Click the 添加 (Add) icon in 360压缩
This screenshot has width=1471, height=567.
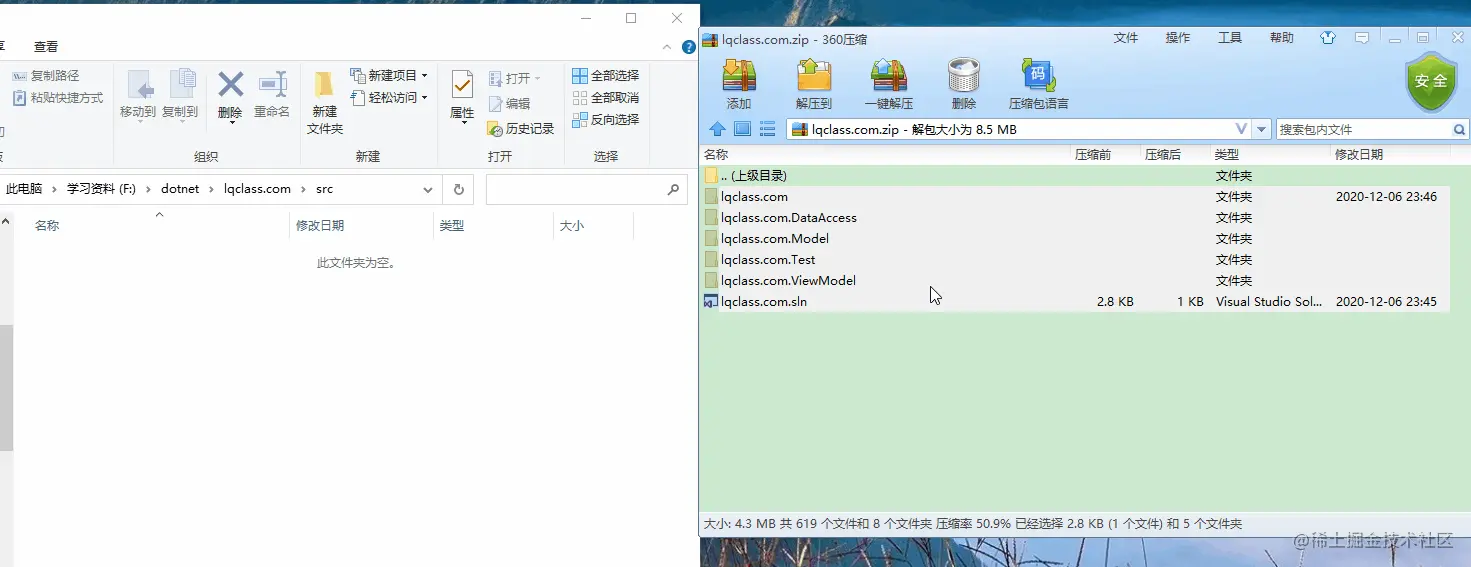pyautogui.click(x=739, y=76)
